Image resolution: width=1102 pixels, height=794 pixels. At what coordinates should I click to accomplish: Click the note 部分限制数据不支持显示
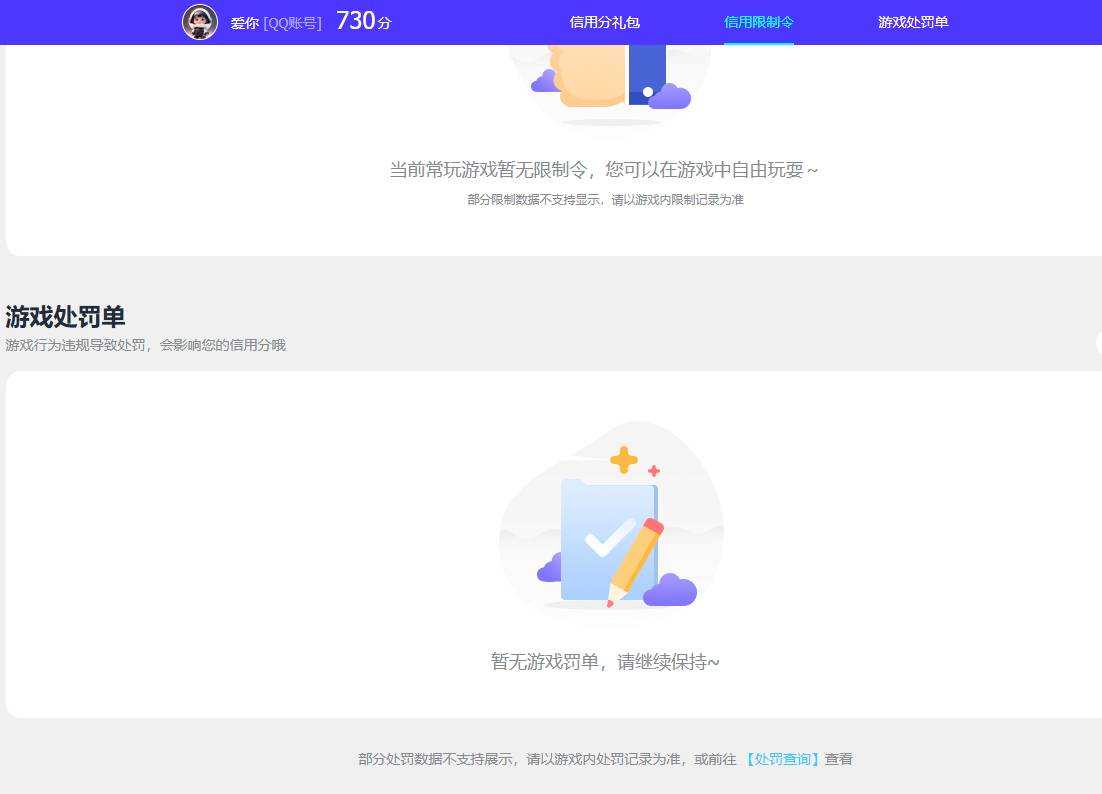coord(534,200)
